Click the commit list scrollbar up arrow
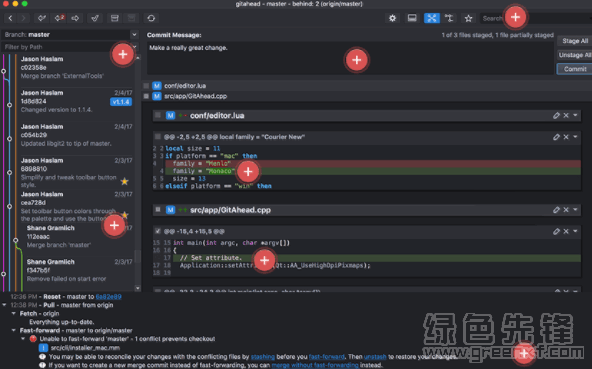Screen dimensions: 592x369 pos(138,58)
